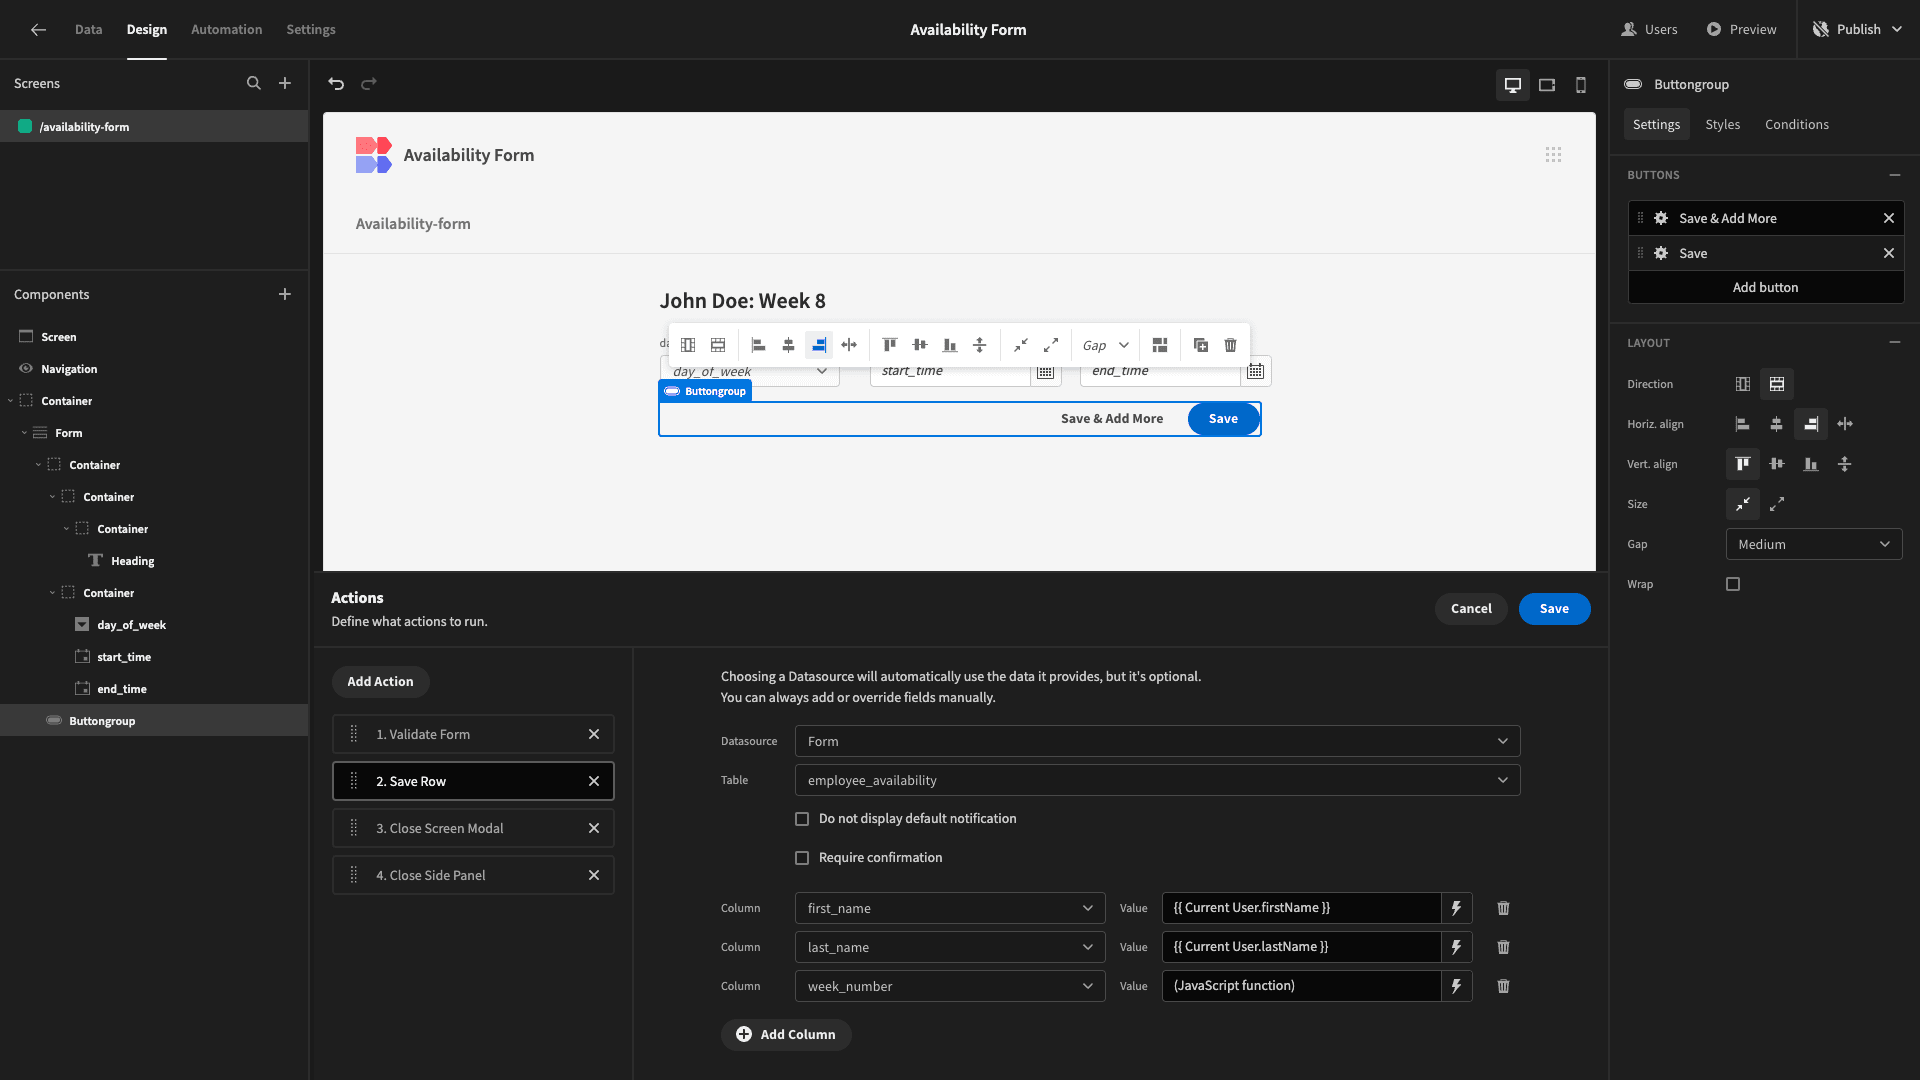Tick the Require confirmation checkbox
Viewport: 1920px width, 1080px height.
(802, 858)
